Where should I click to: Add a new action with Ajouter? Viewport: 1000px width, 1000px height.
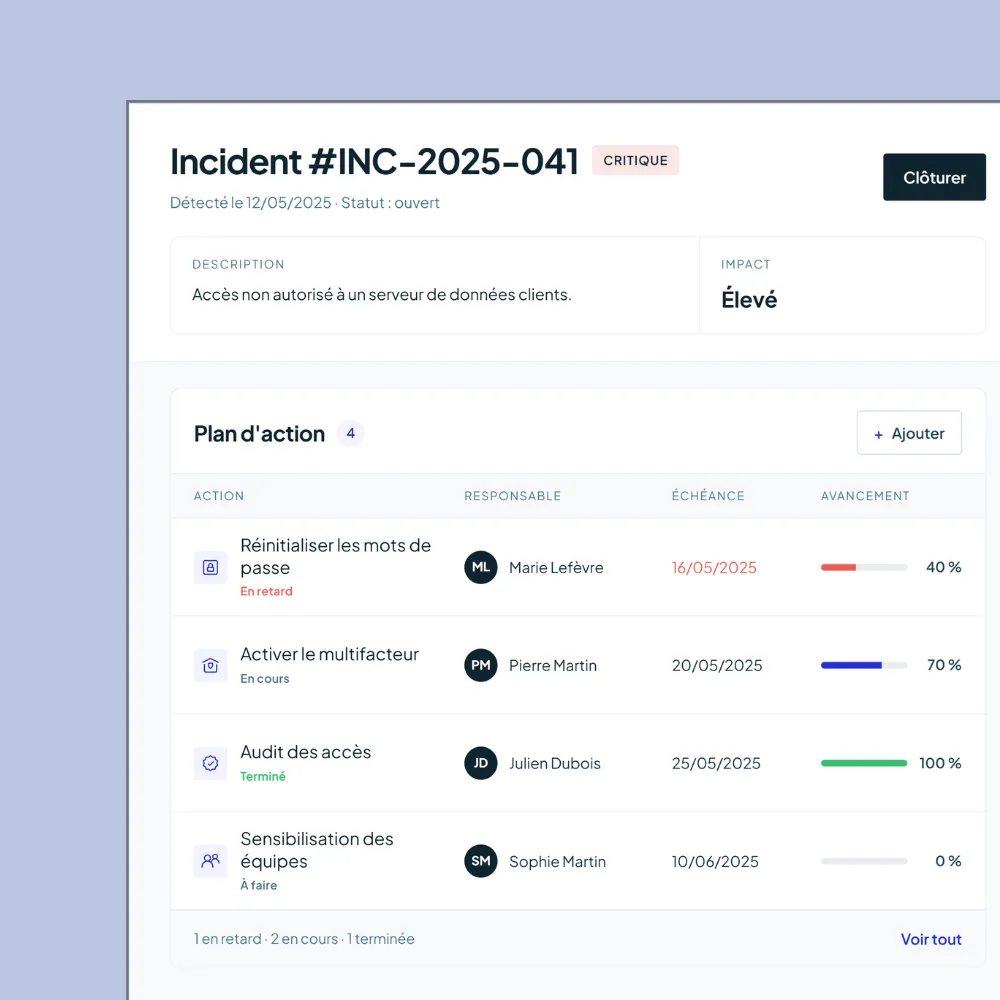pos(909,433)
